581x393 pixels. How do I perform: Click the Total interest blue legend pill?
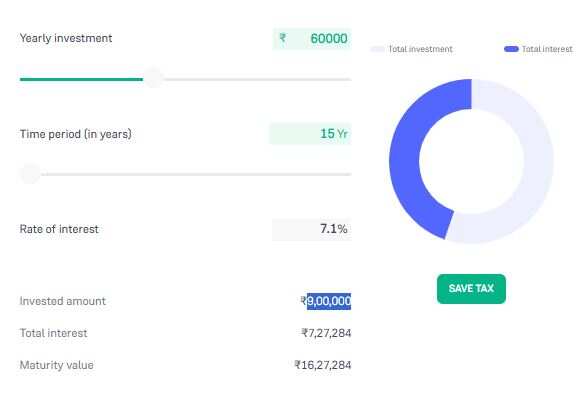pyautogui.click(x=511, y=49)
